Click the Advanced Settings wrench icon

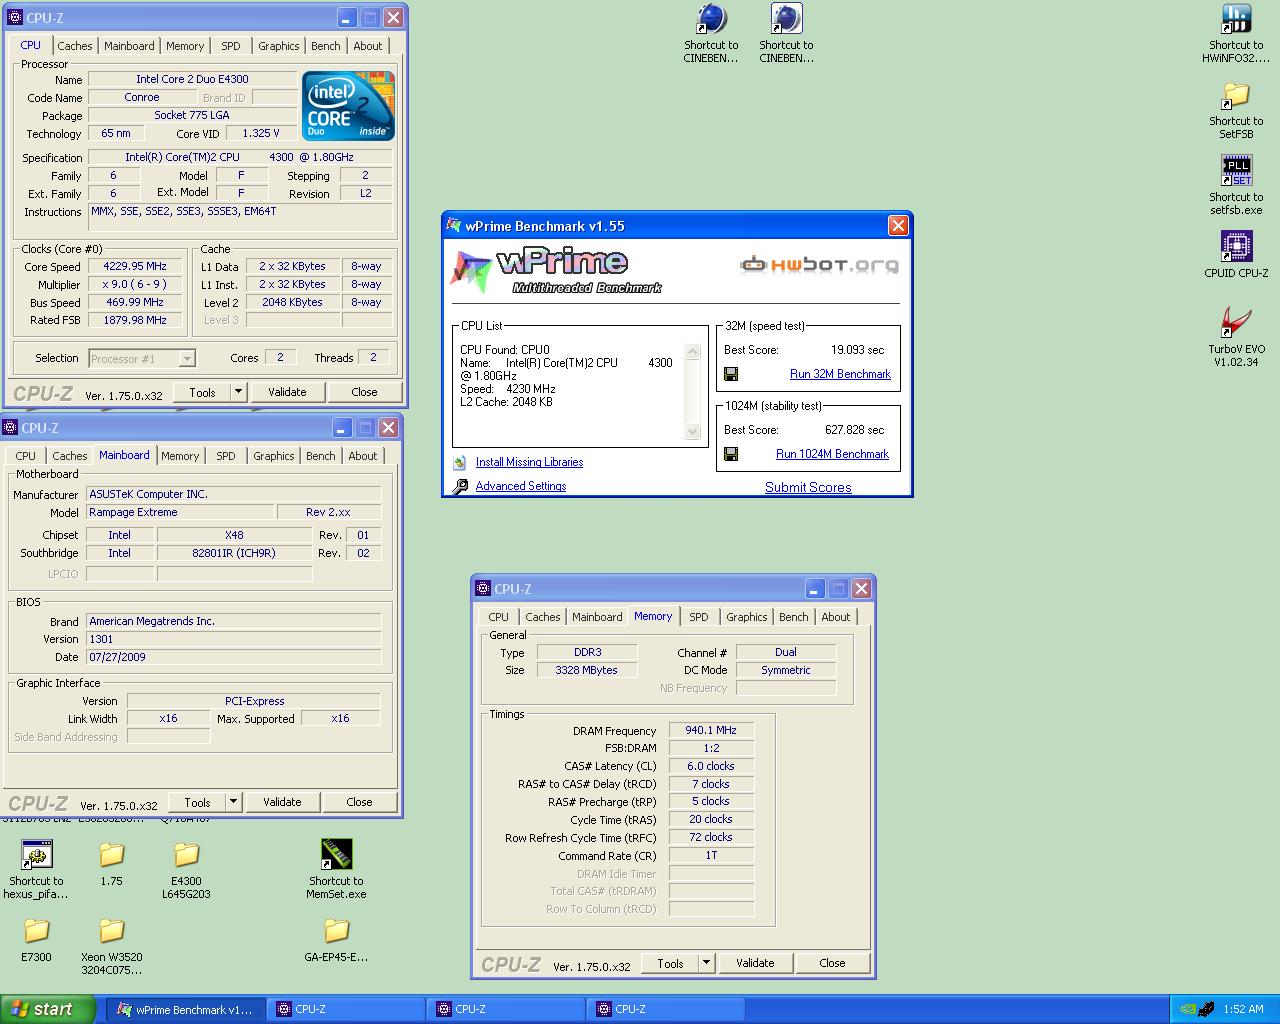click(460, 486)
